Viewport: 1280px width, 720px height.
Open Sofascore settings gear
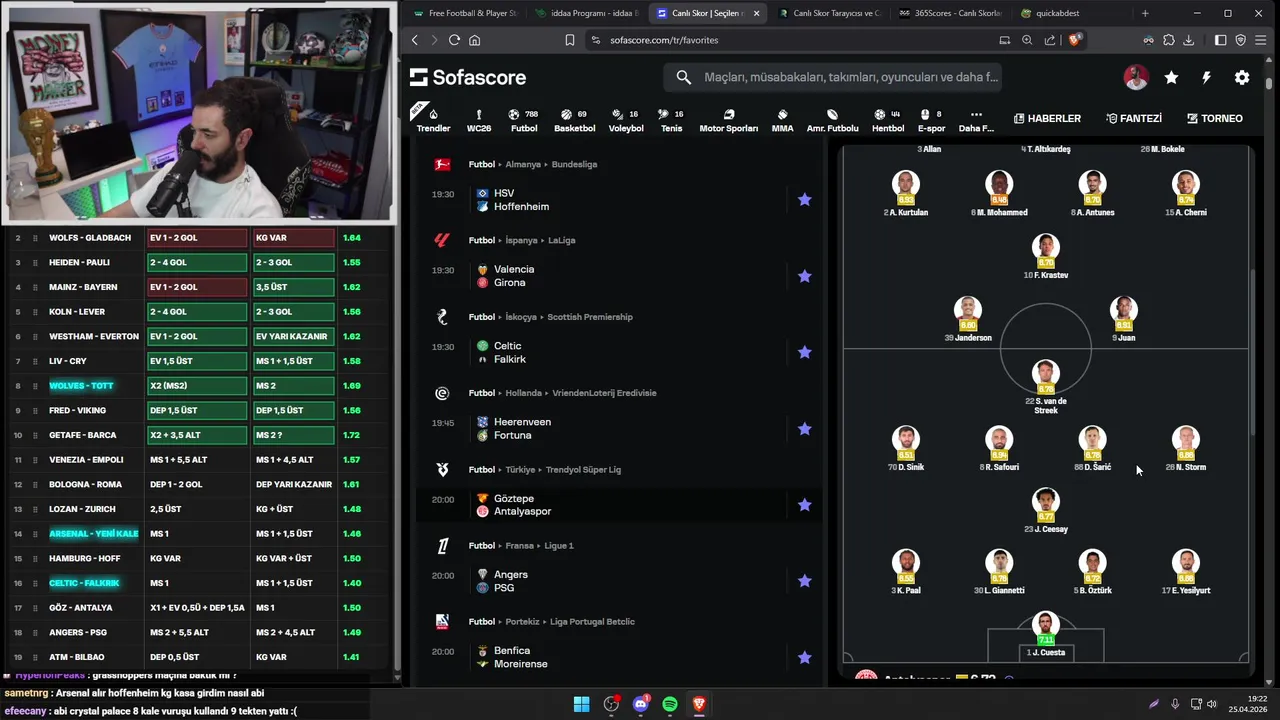tap(1242, 77)
